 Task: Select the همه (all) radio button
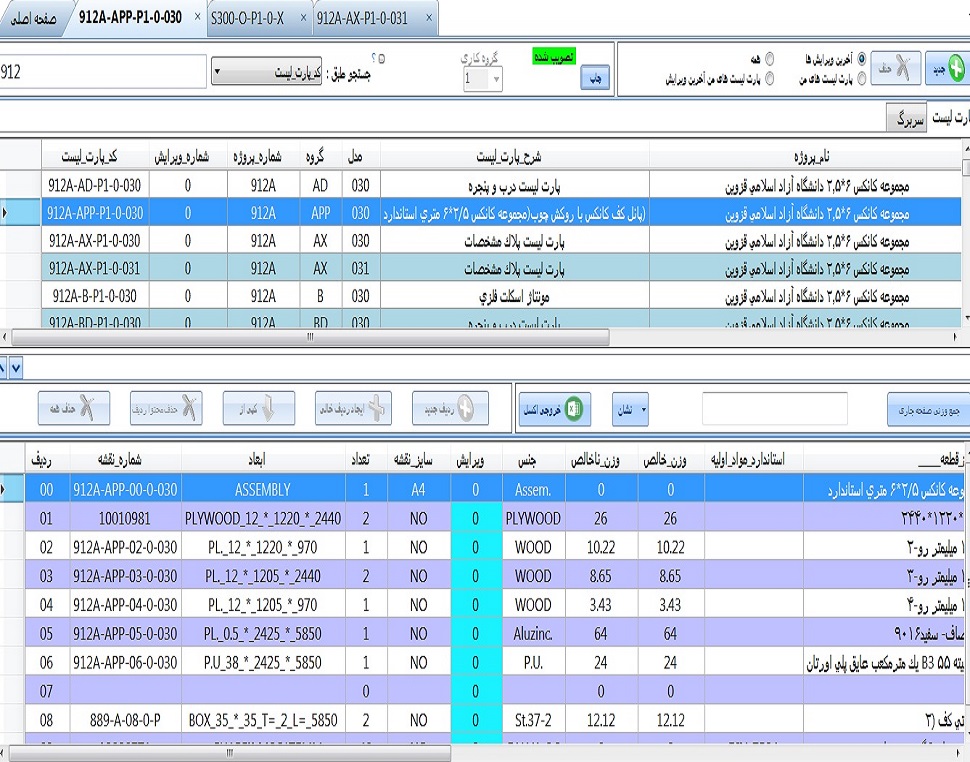(770, 59)
